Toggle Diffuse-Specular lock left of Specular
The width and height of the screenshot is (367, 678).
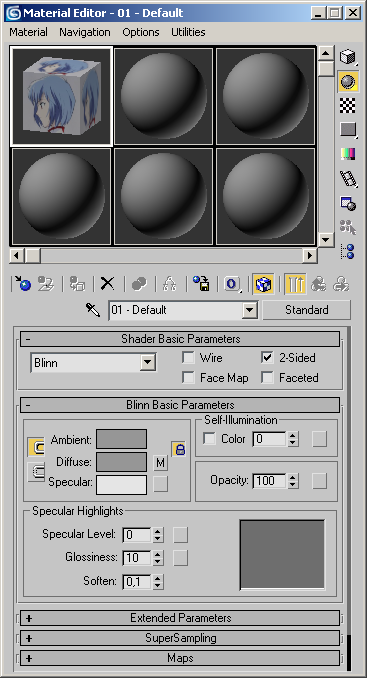click(x=35, y=471)
